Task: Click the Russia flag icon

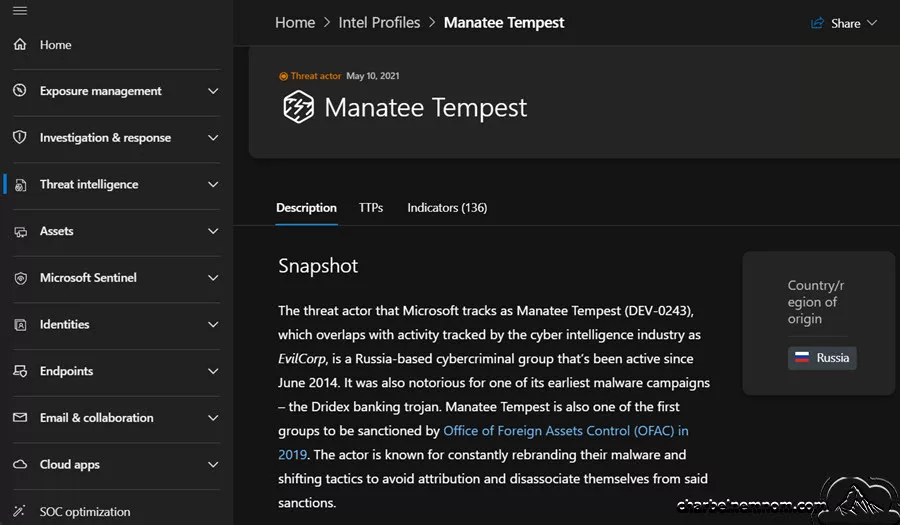Action: point(802,357)
